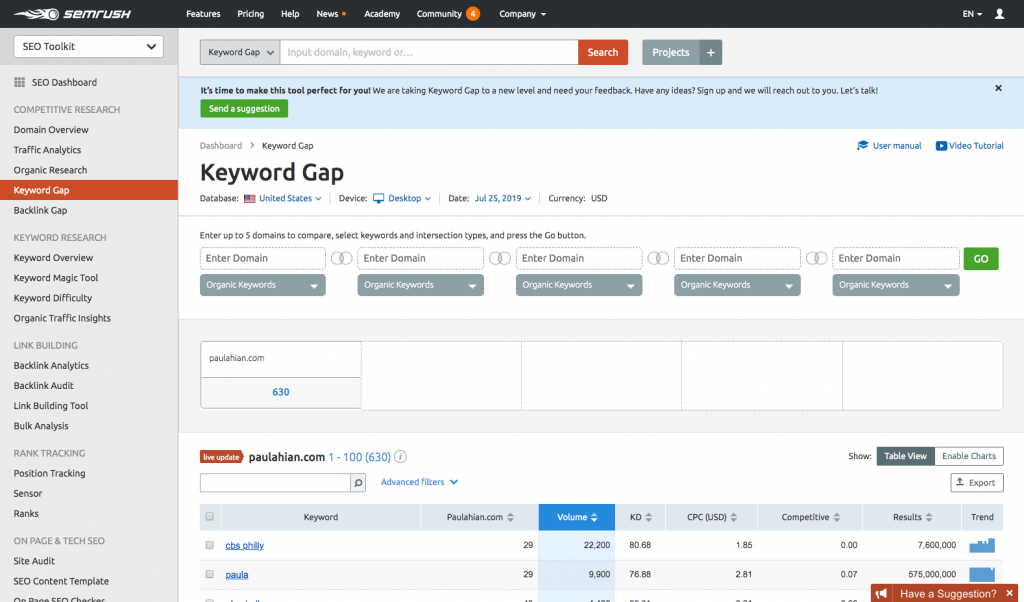Image resolution: width=1024 pixels, height=602 pixels.
Task: Open the United States database dropdown
Action: pos(284,198)
